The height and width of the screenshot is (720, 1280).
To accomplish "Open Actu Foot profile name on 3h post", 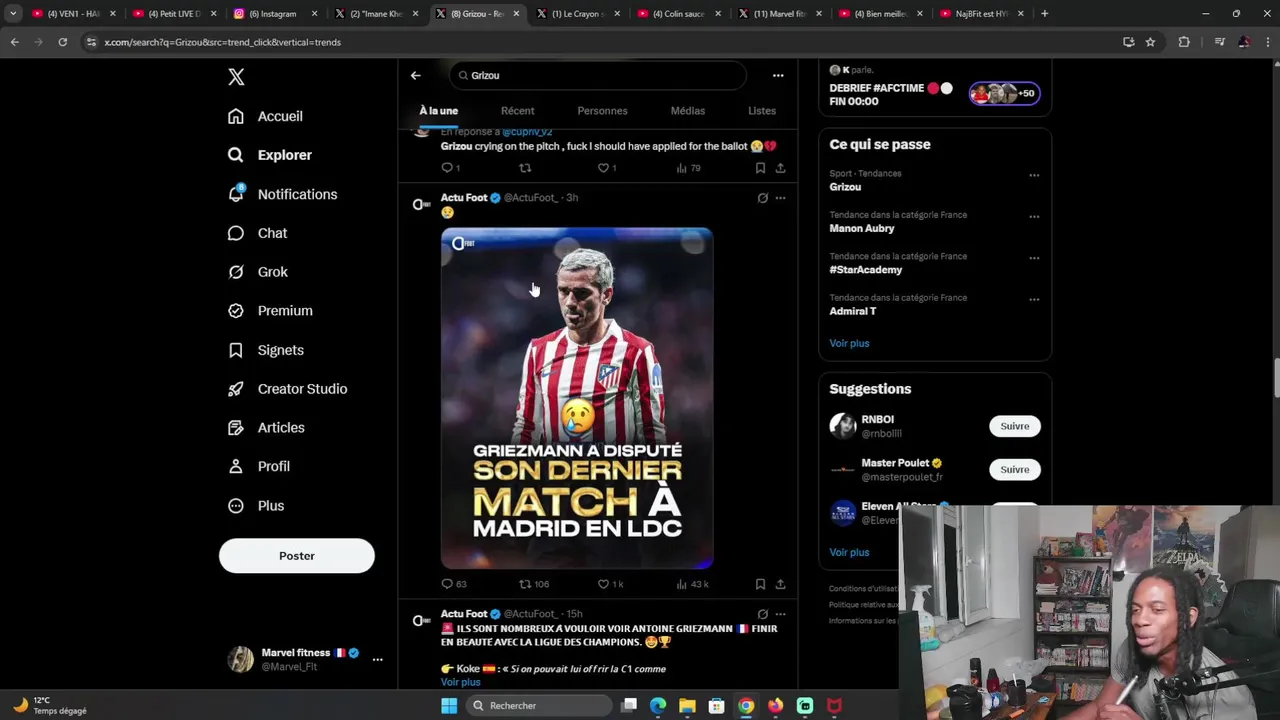I will (x=464, y=198).
